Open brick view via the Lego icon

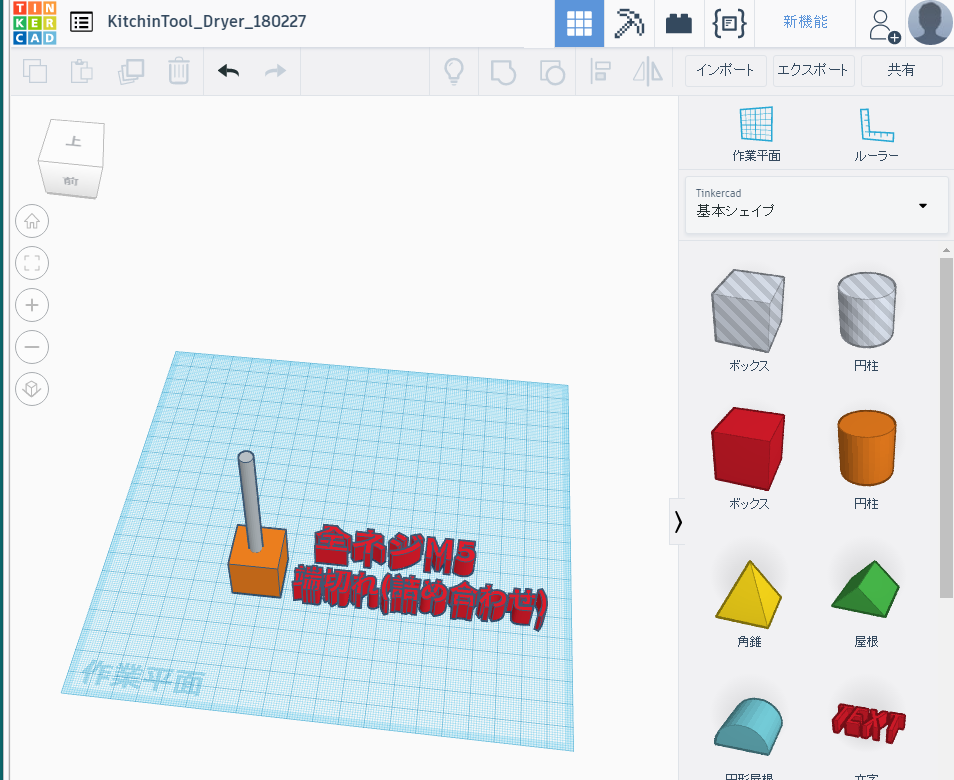click(679, 22)
